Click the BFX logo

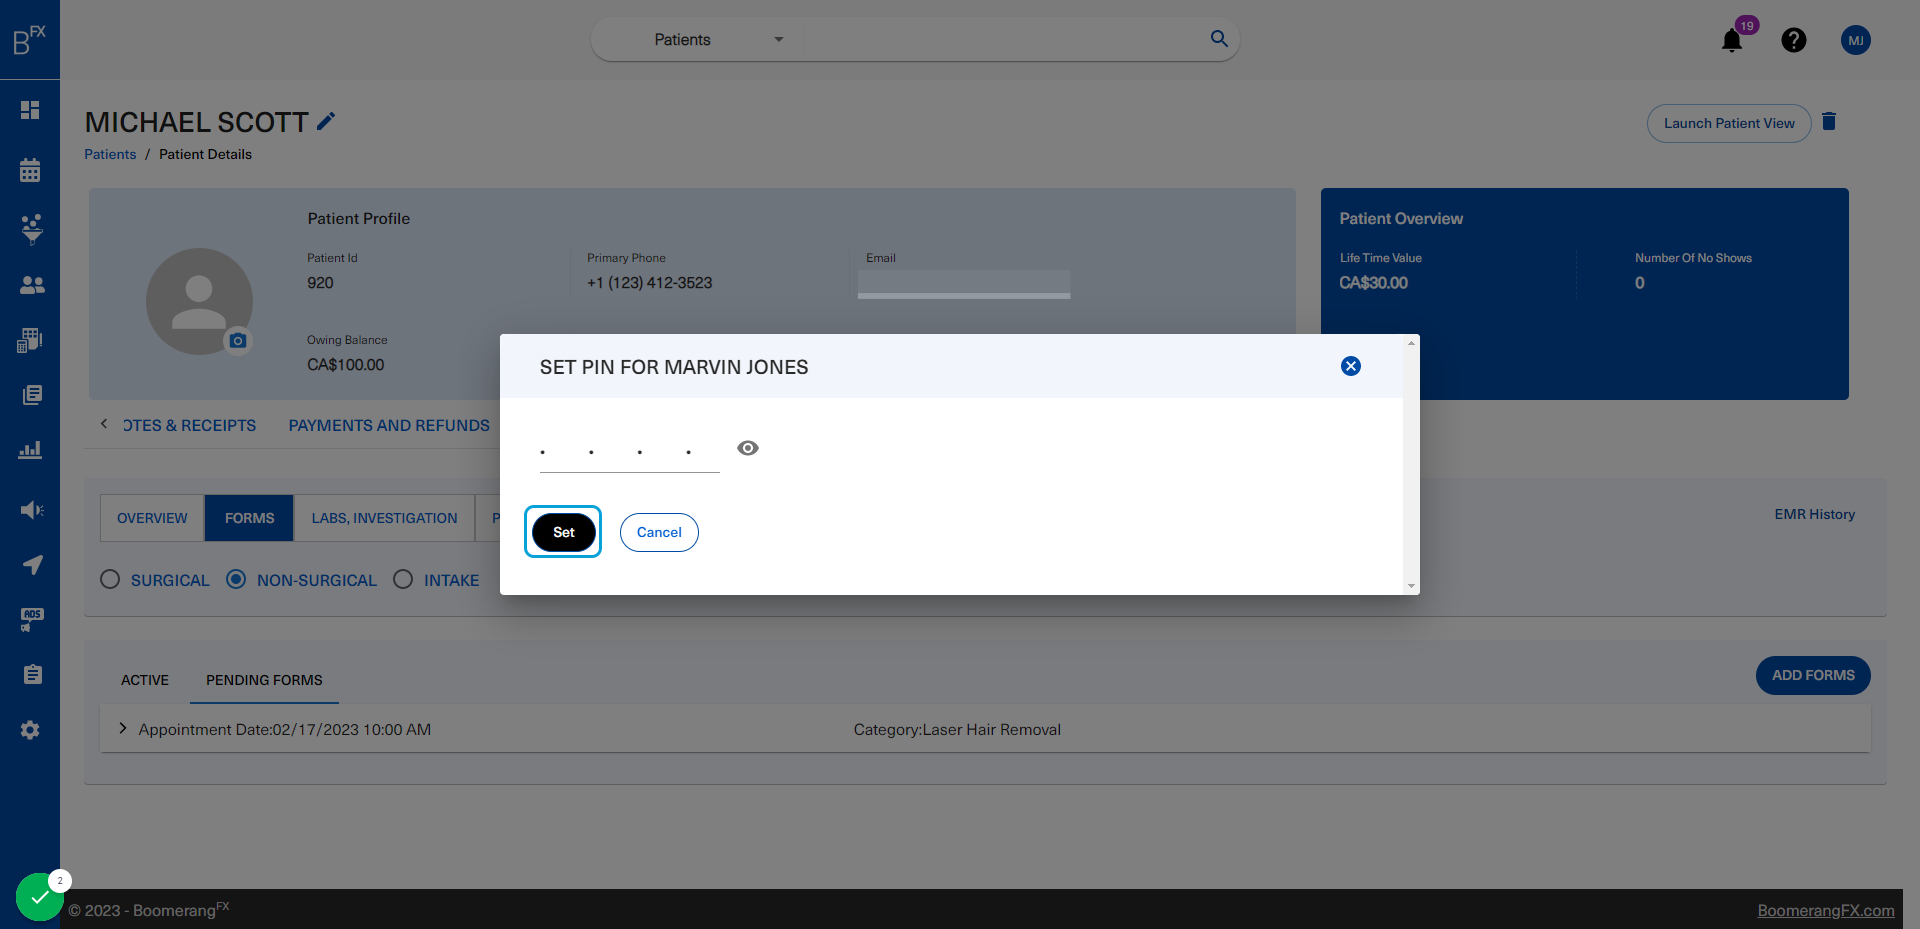coord(30,40)
